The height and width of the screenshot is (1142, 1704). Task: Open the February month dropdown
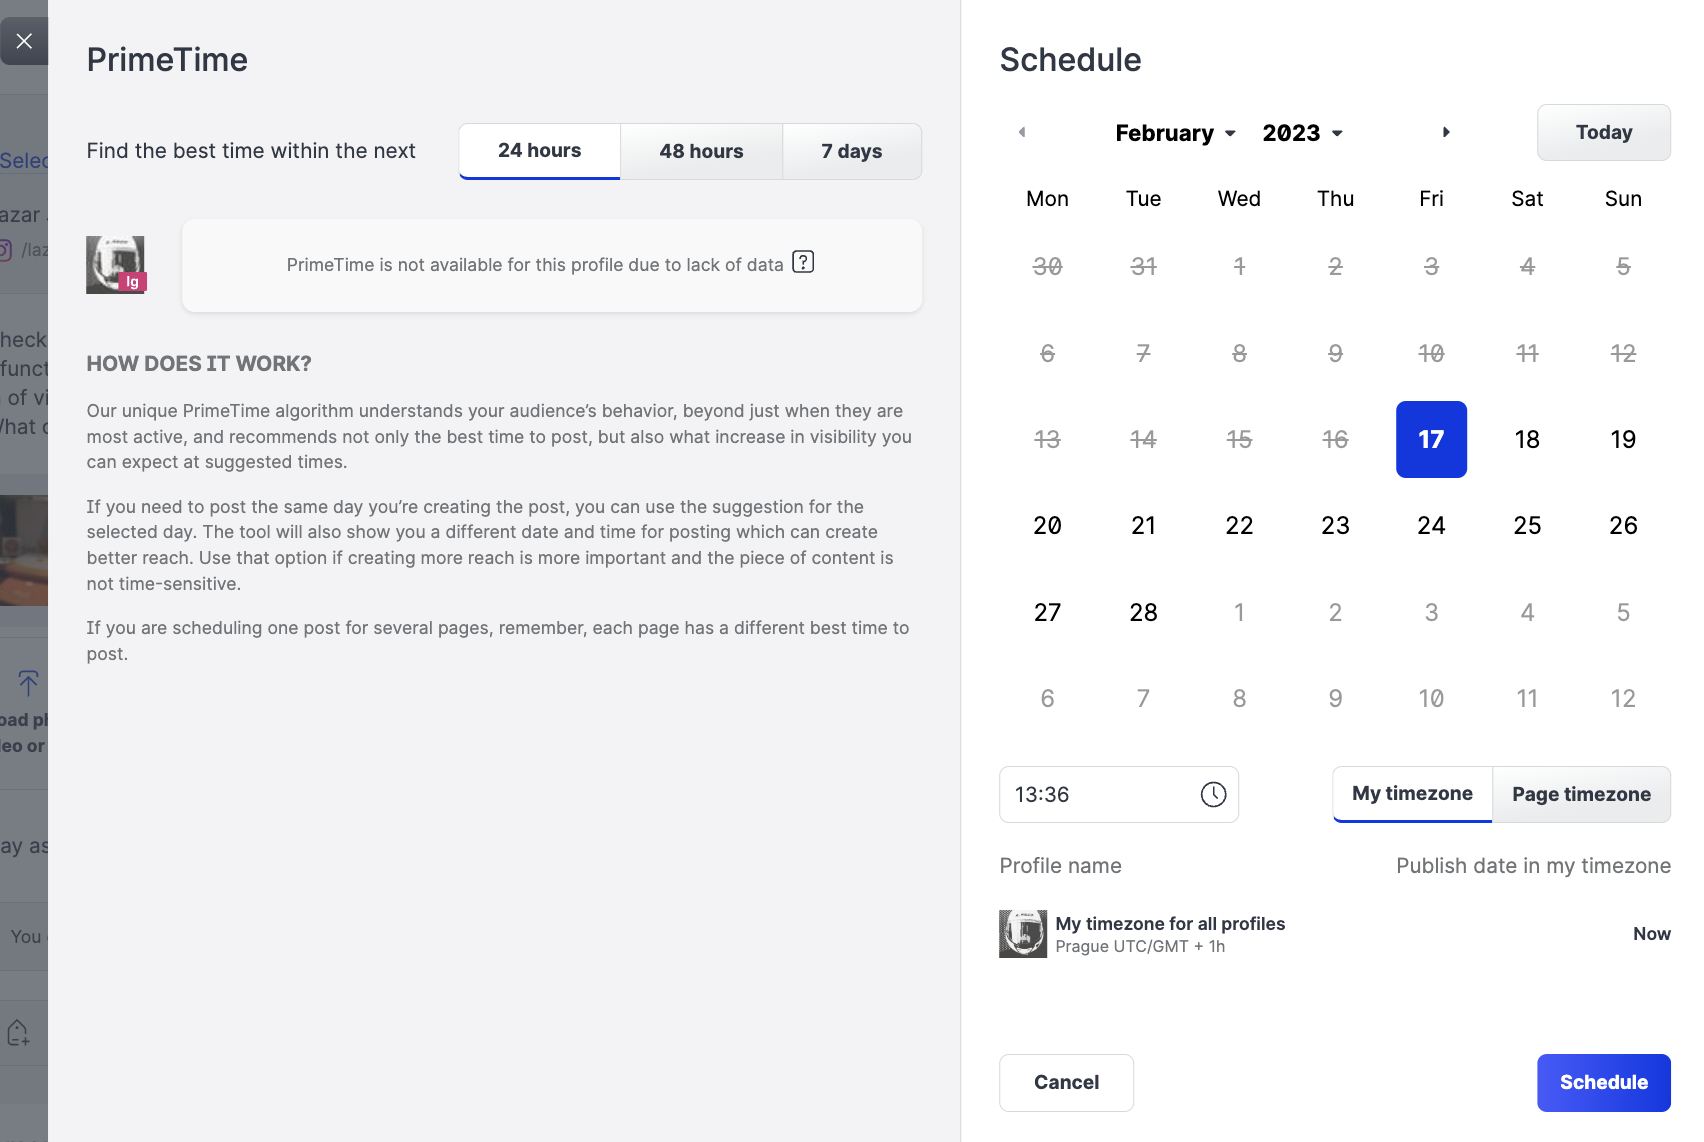pyautogui.click(x=1176, y=133)
